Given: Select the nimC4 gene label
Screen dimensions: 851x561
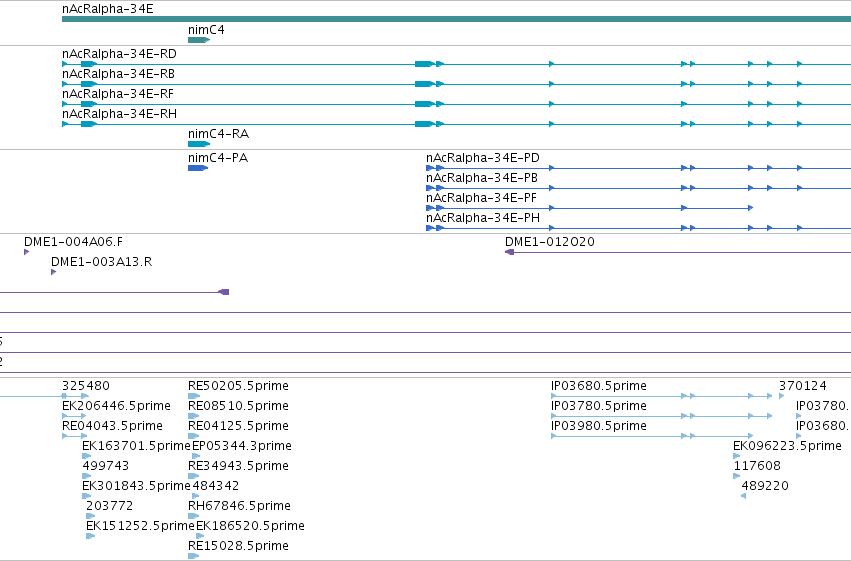Looking at the screenshot, I should (206, 29).
